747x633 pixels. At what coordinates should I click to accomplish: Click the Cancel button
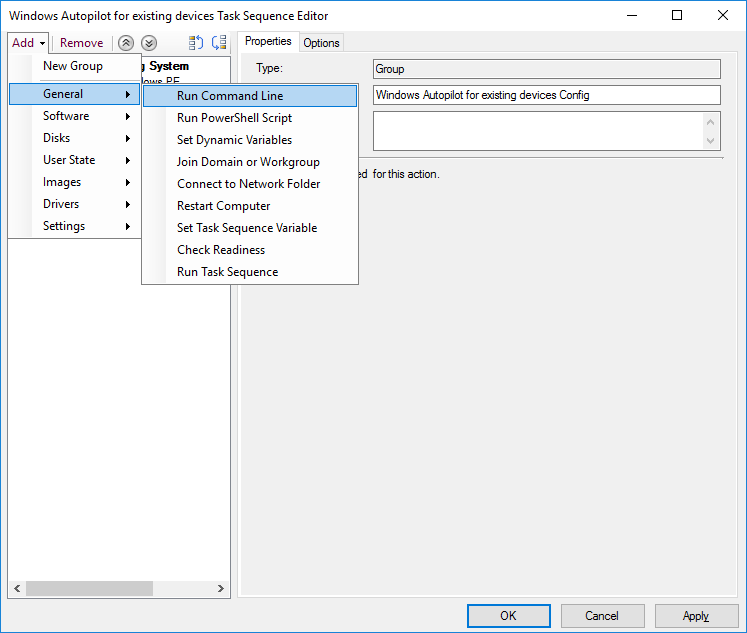(x=602, y=616)
